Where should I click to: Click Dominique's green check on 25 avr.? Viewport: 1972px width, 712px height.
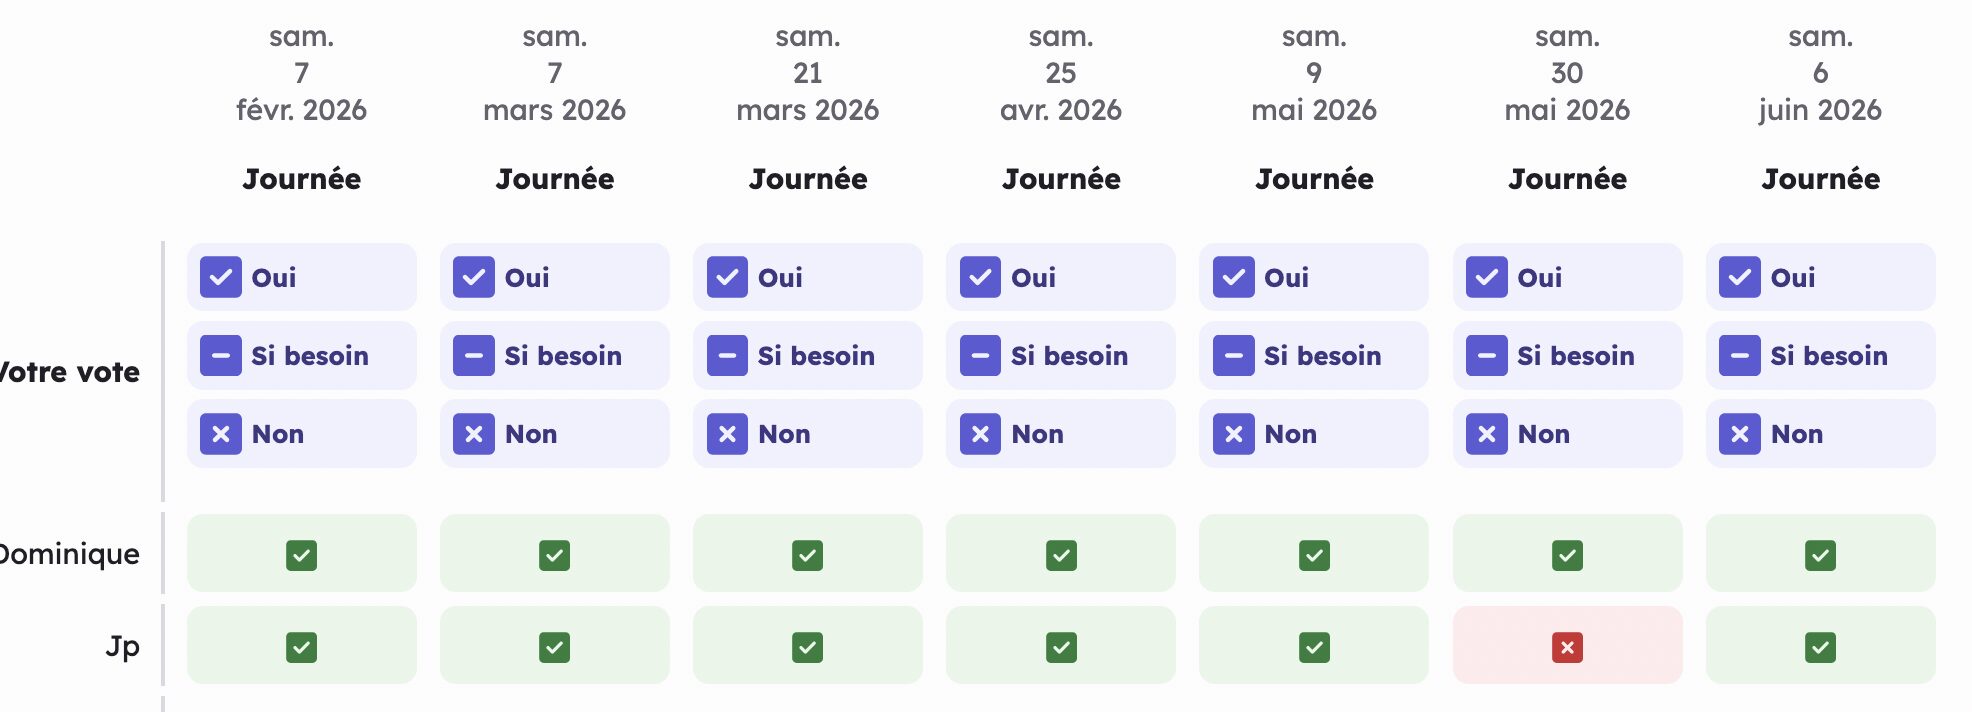click(x=1061, y=555)
